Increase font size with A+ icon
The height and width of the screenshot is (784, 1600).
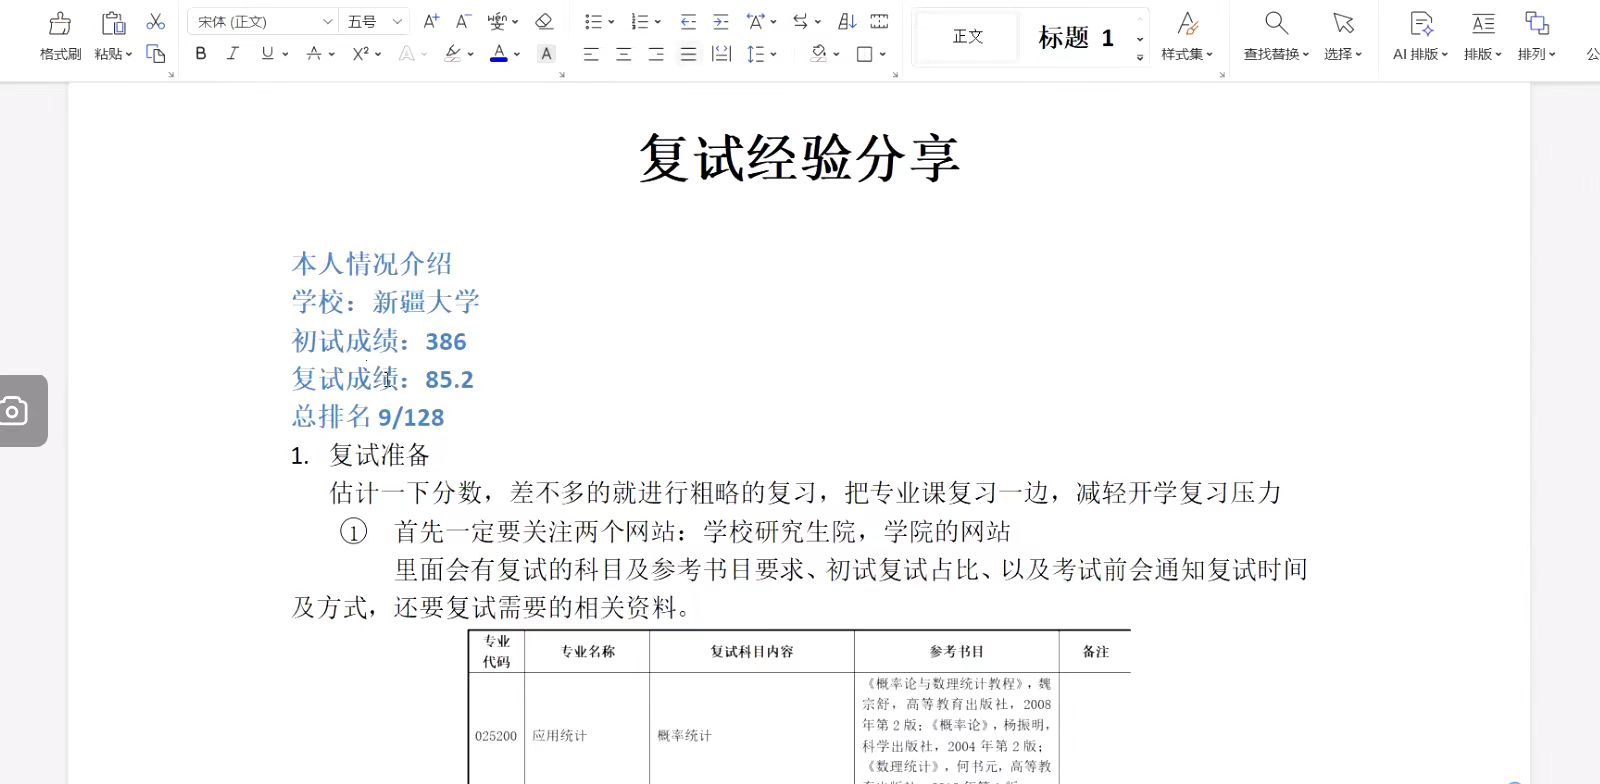click(431, 21)
